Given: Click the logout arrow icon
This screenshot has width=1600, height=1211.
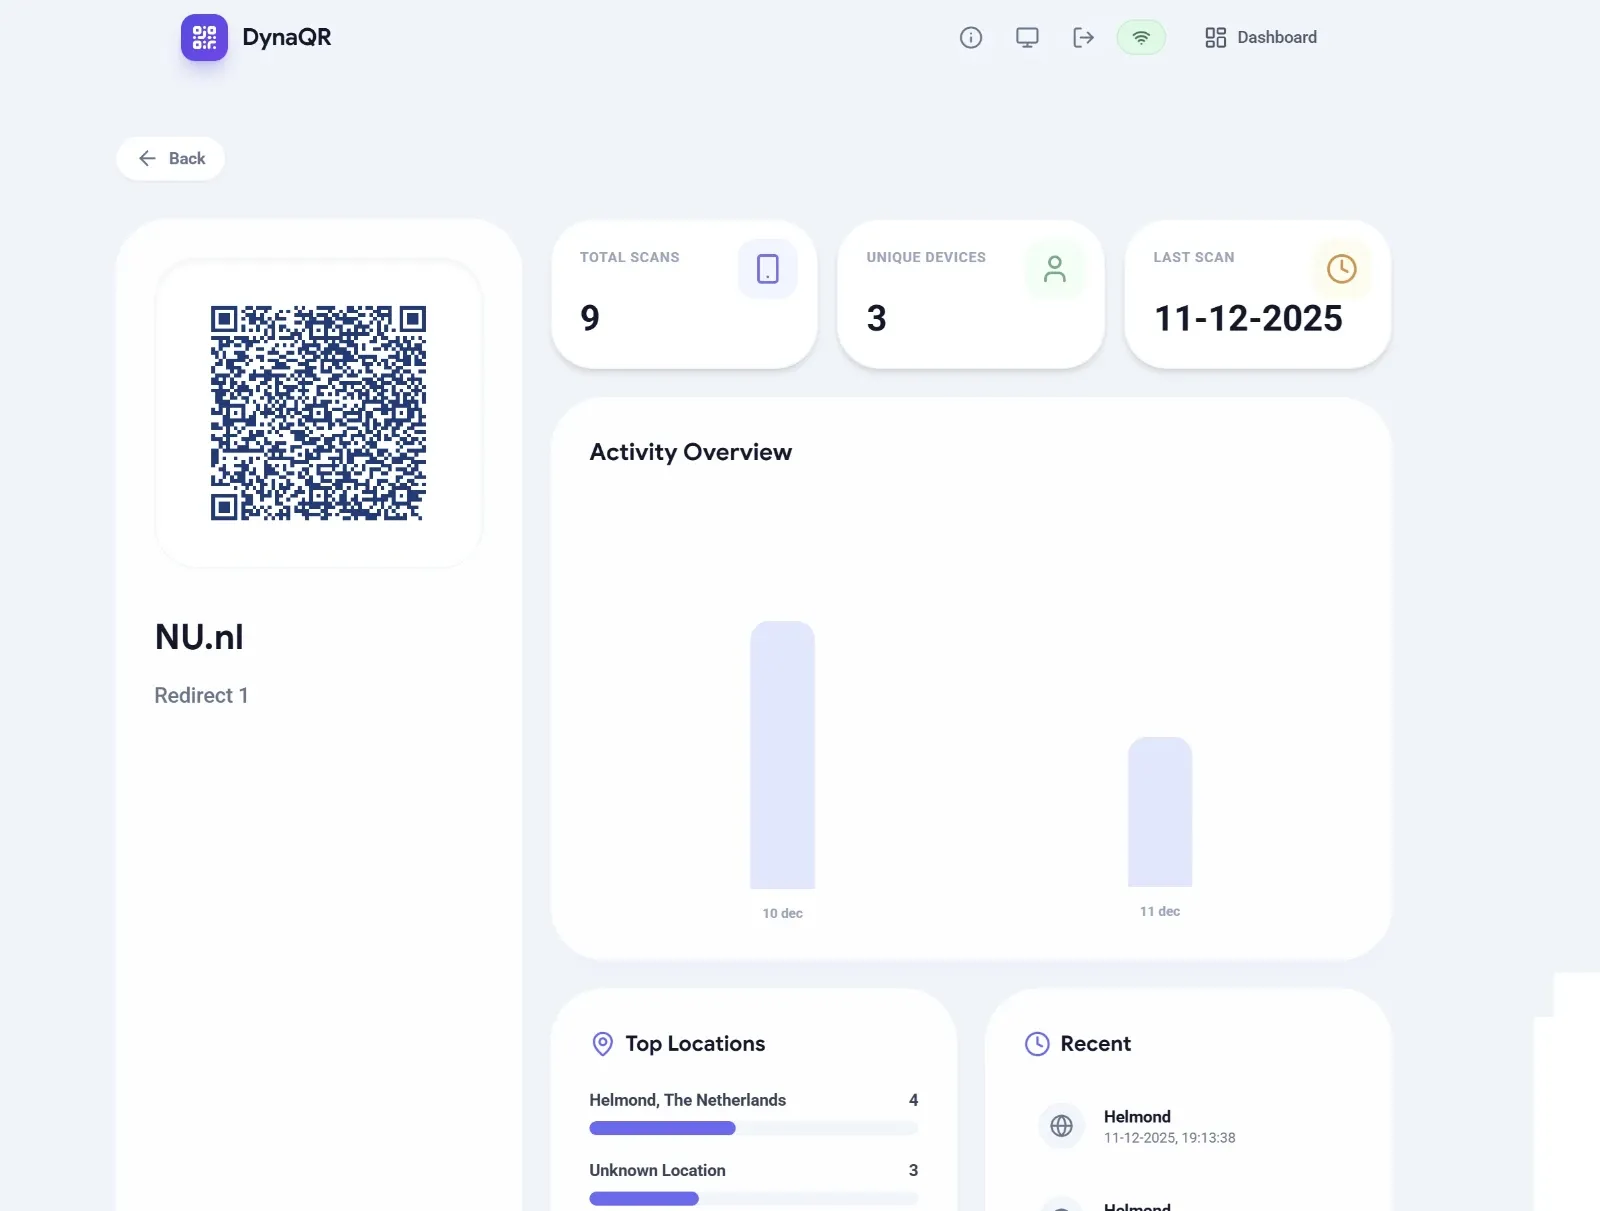Looking at the screenshot, I should pyautogui.click(x=1083, y=38).
